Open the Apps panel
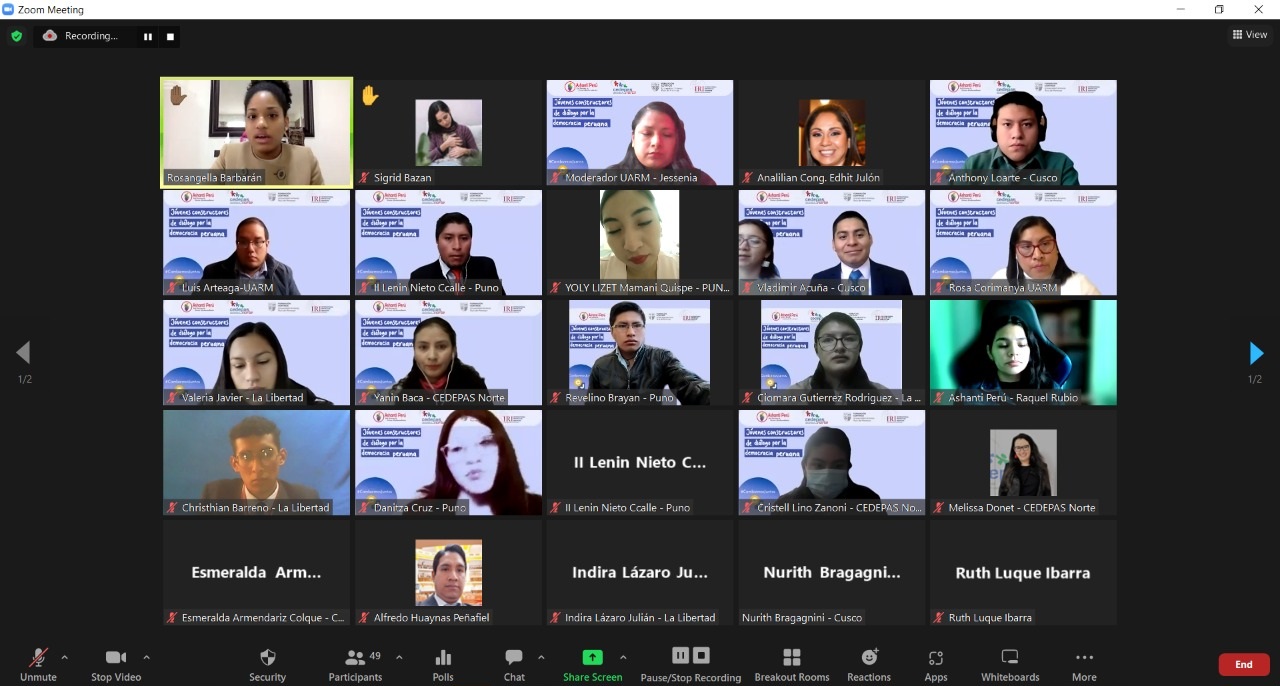Image resolution: width=1280 pixels, height=686 pixels. pos(936,665)
